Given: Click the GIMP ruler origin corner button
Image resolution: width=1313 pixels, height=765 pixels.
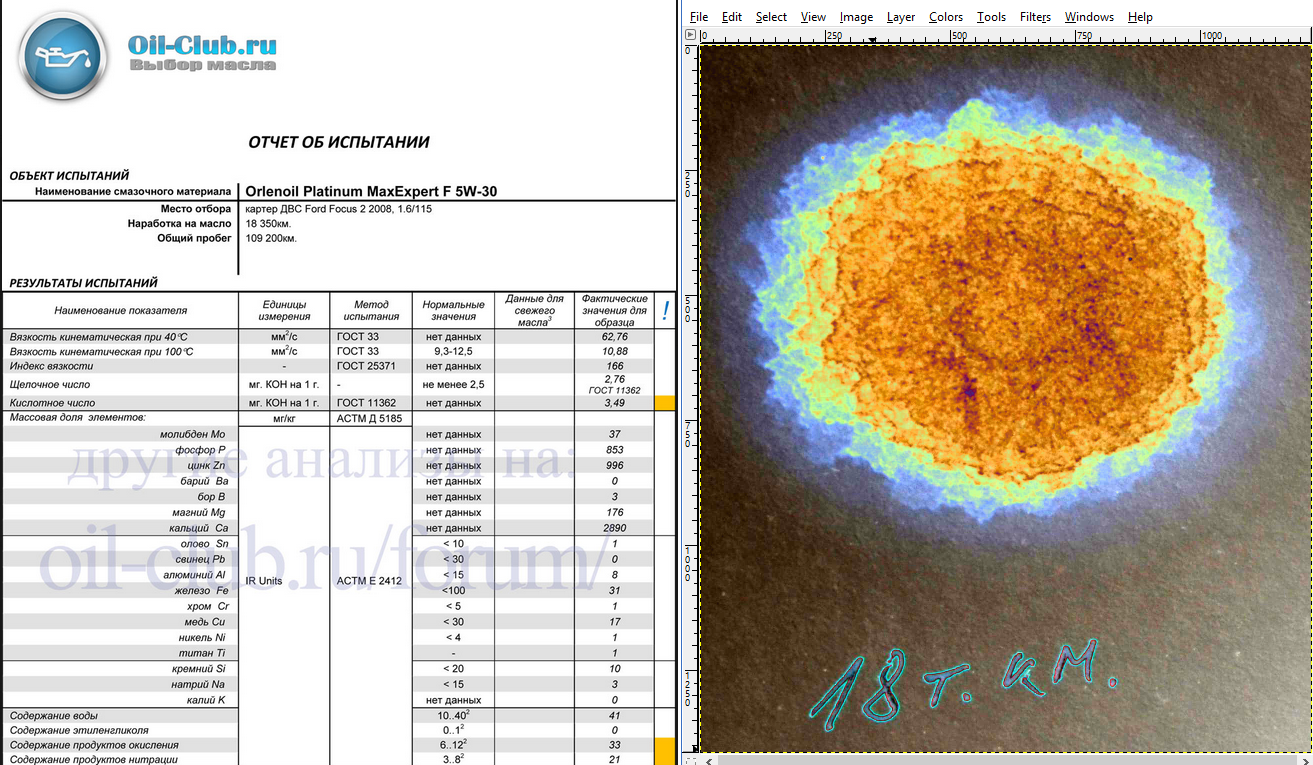Looking at the screenshot, I should 690,35.
